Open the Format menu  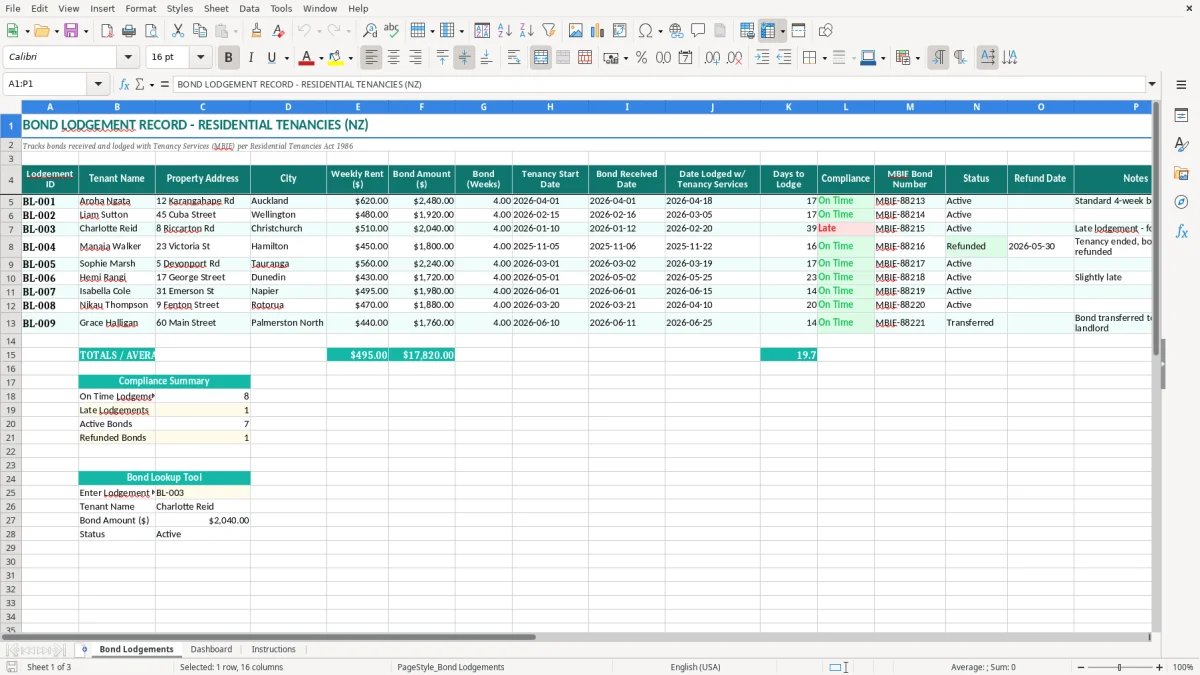pos(141,8)
